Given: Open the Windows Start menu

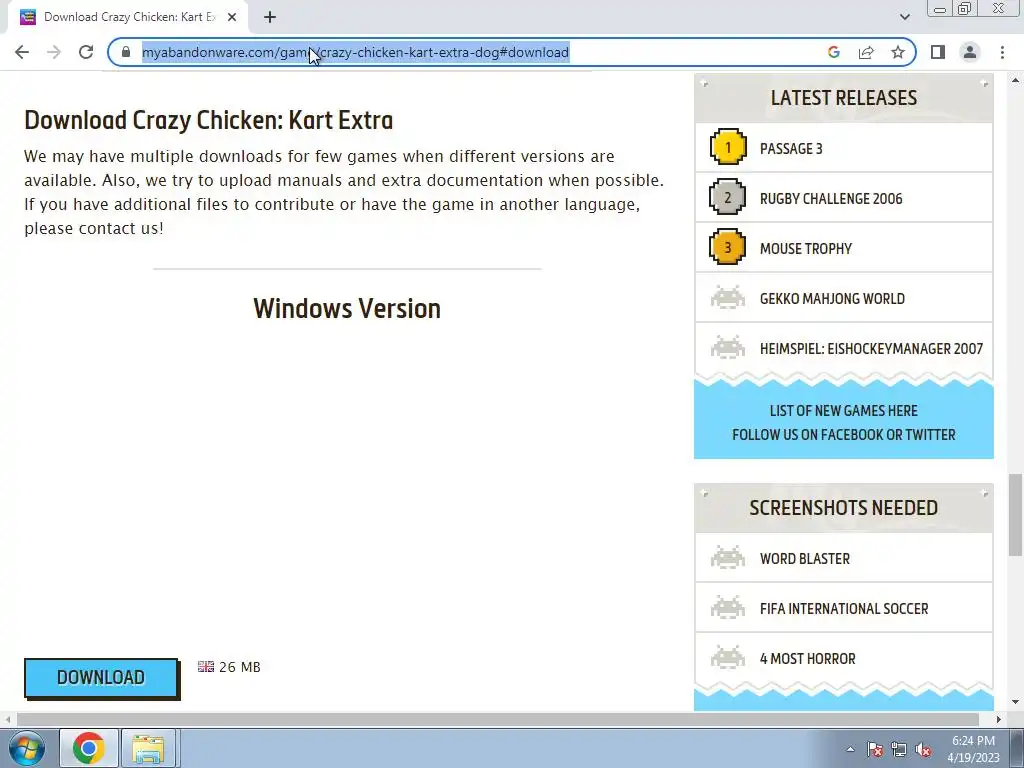Looking at the screenshot, I should (x=26, y=748).
